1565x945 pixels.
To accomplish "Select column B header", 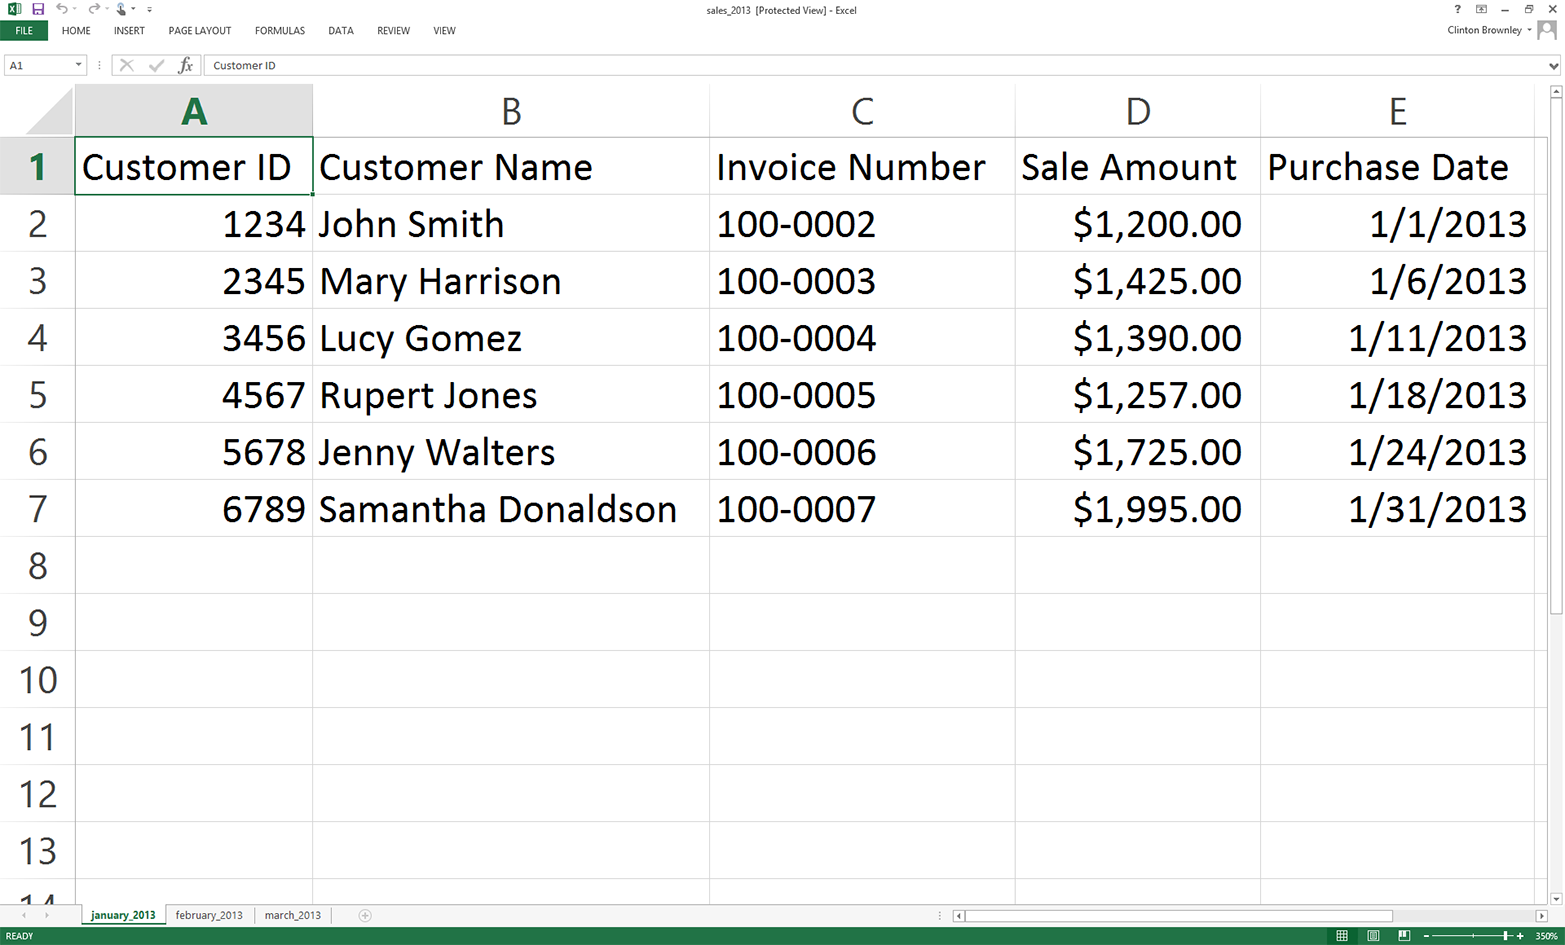I will [x=511, y=111].
